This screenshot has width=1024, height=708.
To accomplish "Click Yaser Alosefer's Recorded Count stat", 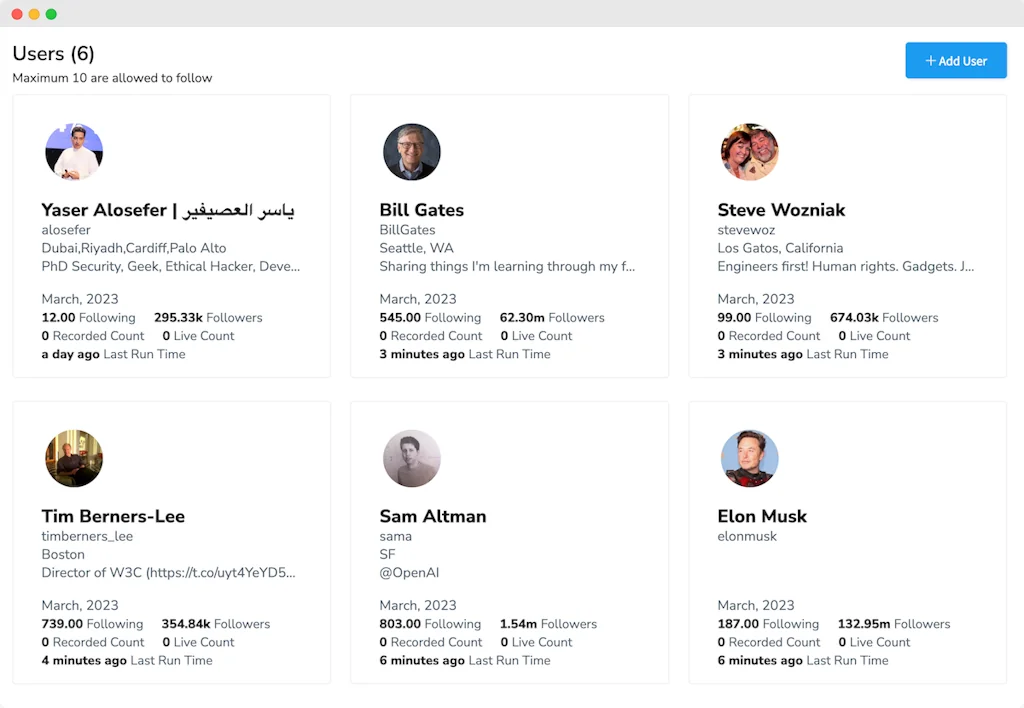I will click(x=92, y=336).
